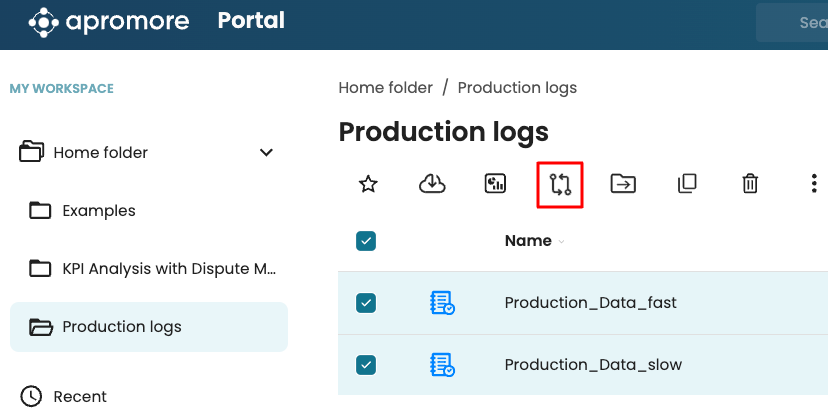Click the copy icon in toolbar

click(x=687, y=184)
